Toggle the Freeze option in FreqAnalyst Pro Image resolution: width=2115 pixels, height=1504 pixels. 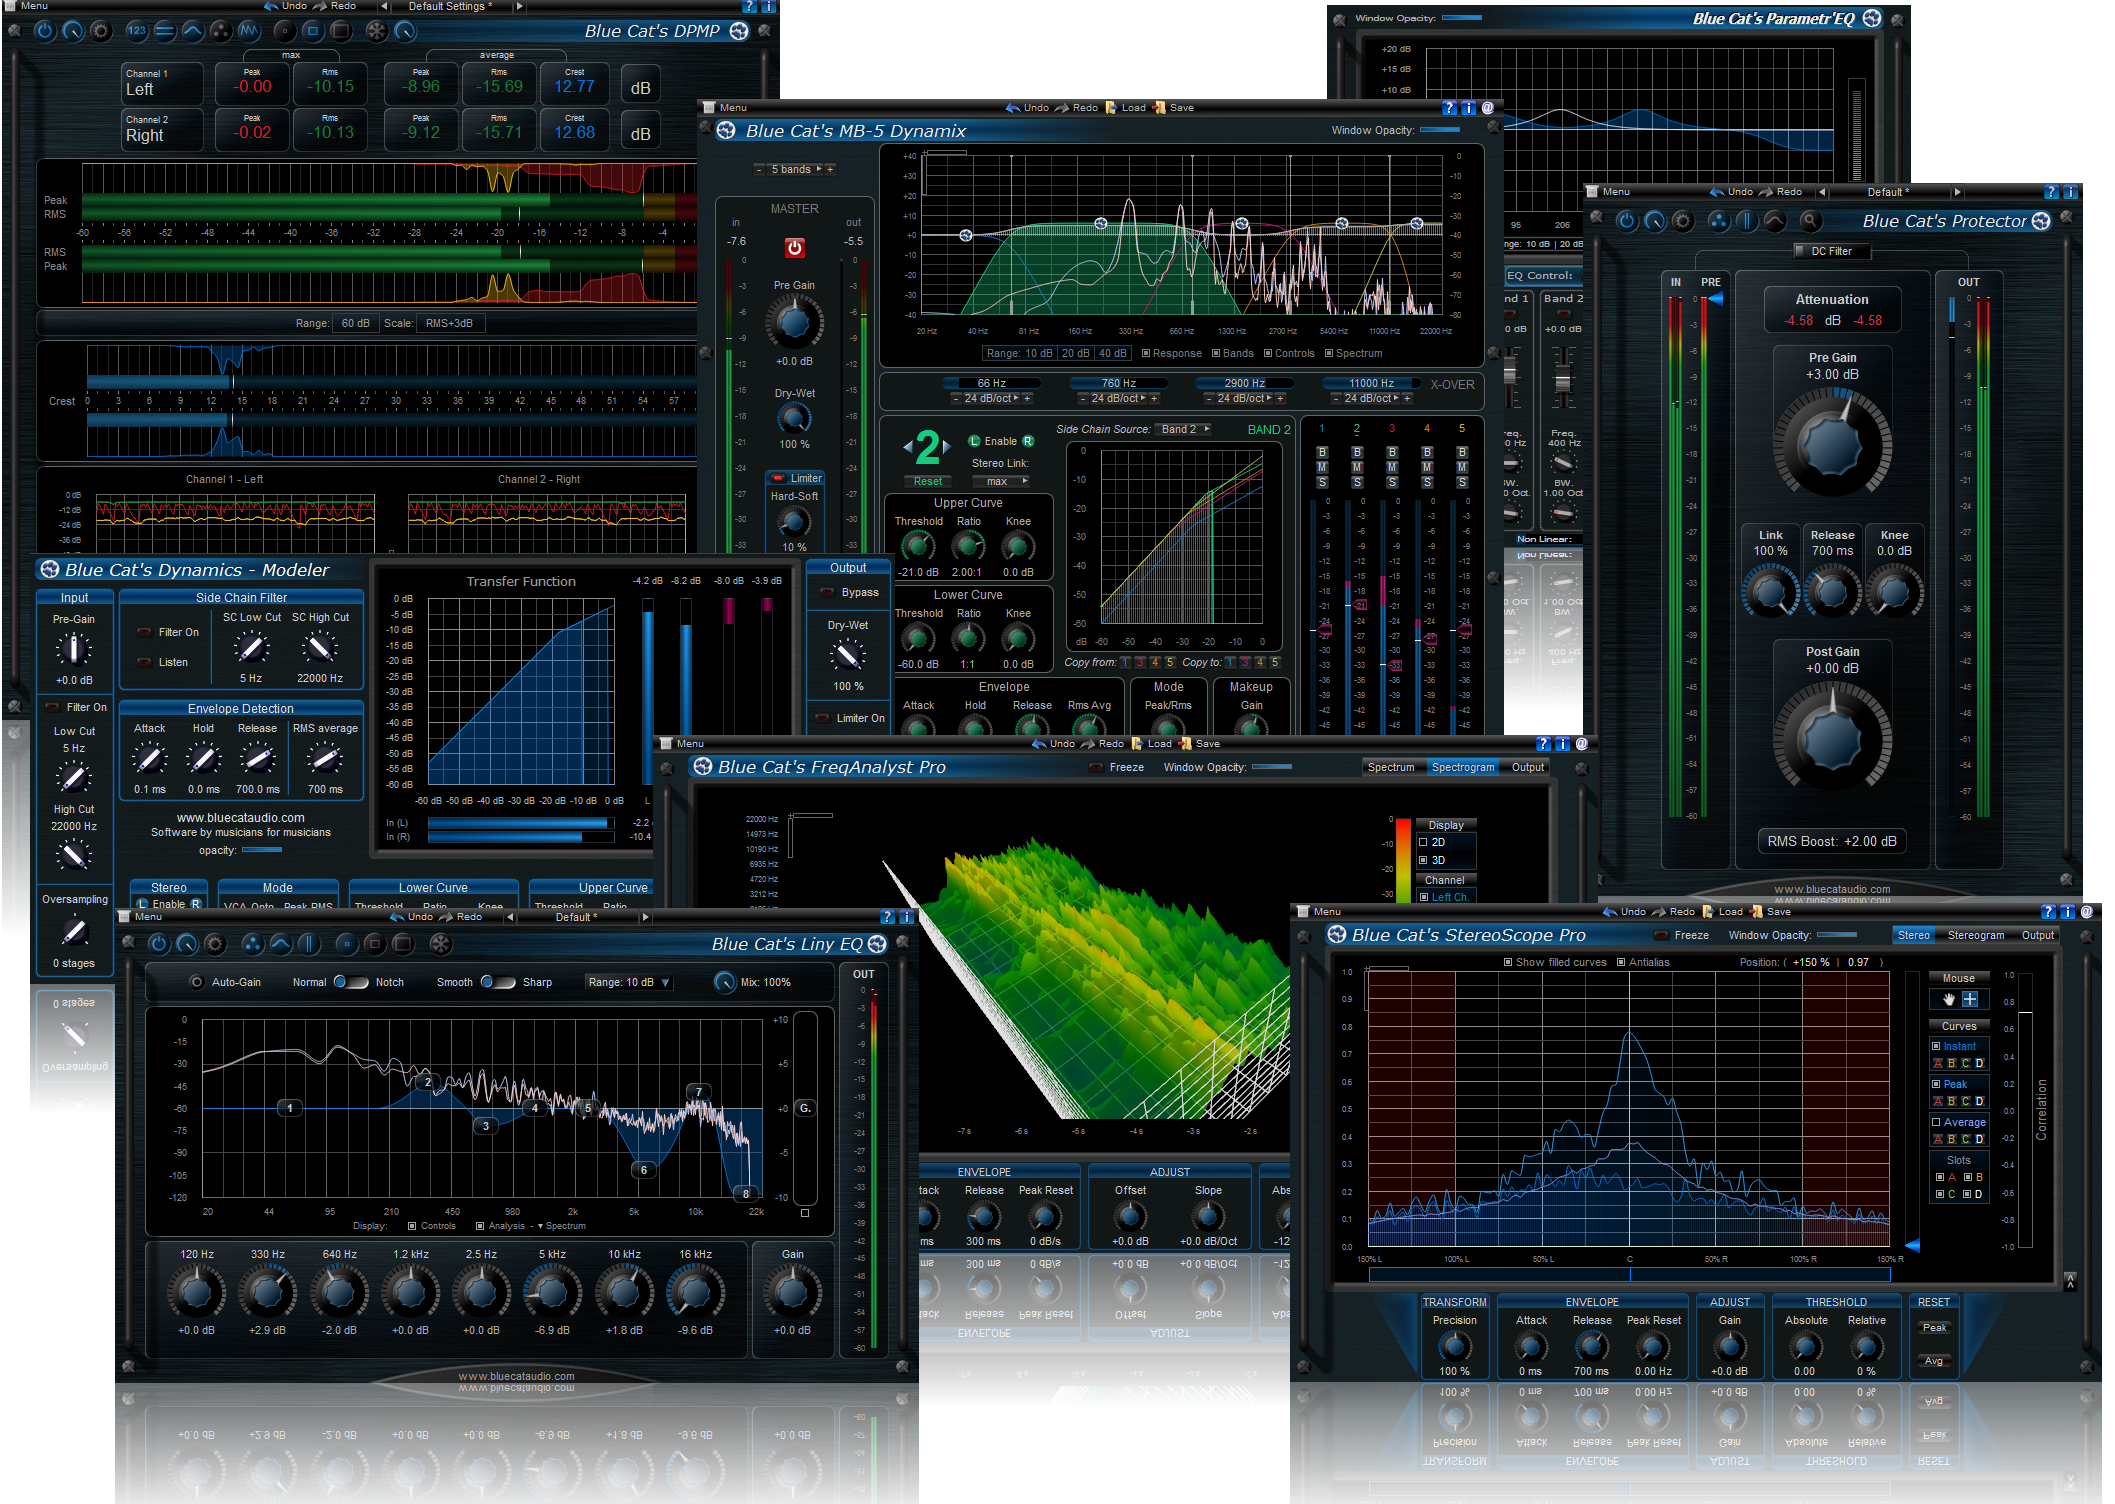coord(1095,767)
